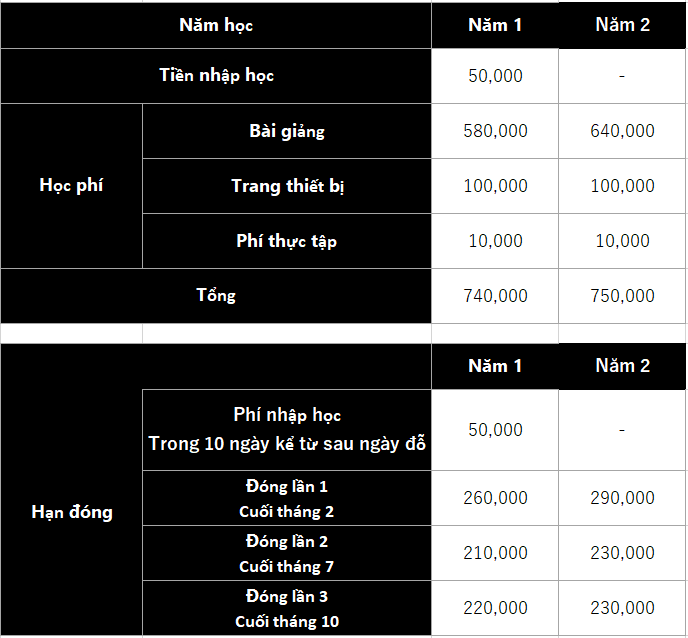This screenshot has height=638, width=688.
Task: Click the 220,000 third payment value
Action: click(495, 608)
